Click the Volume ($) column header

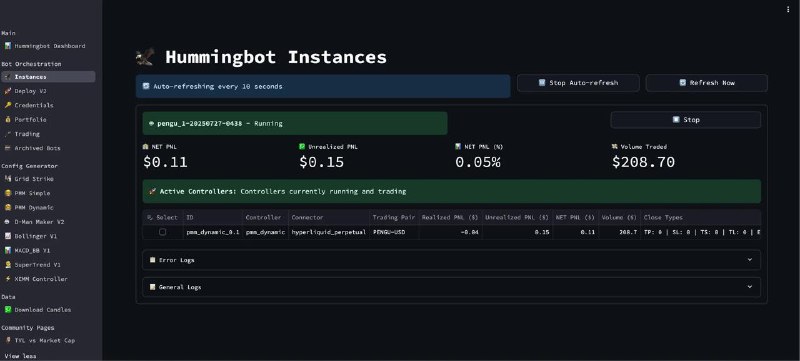pyautogui.click(x=619, y=218)
